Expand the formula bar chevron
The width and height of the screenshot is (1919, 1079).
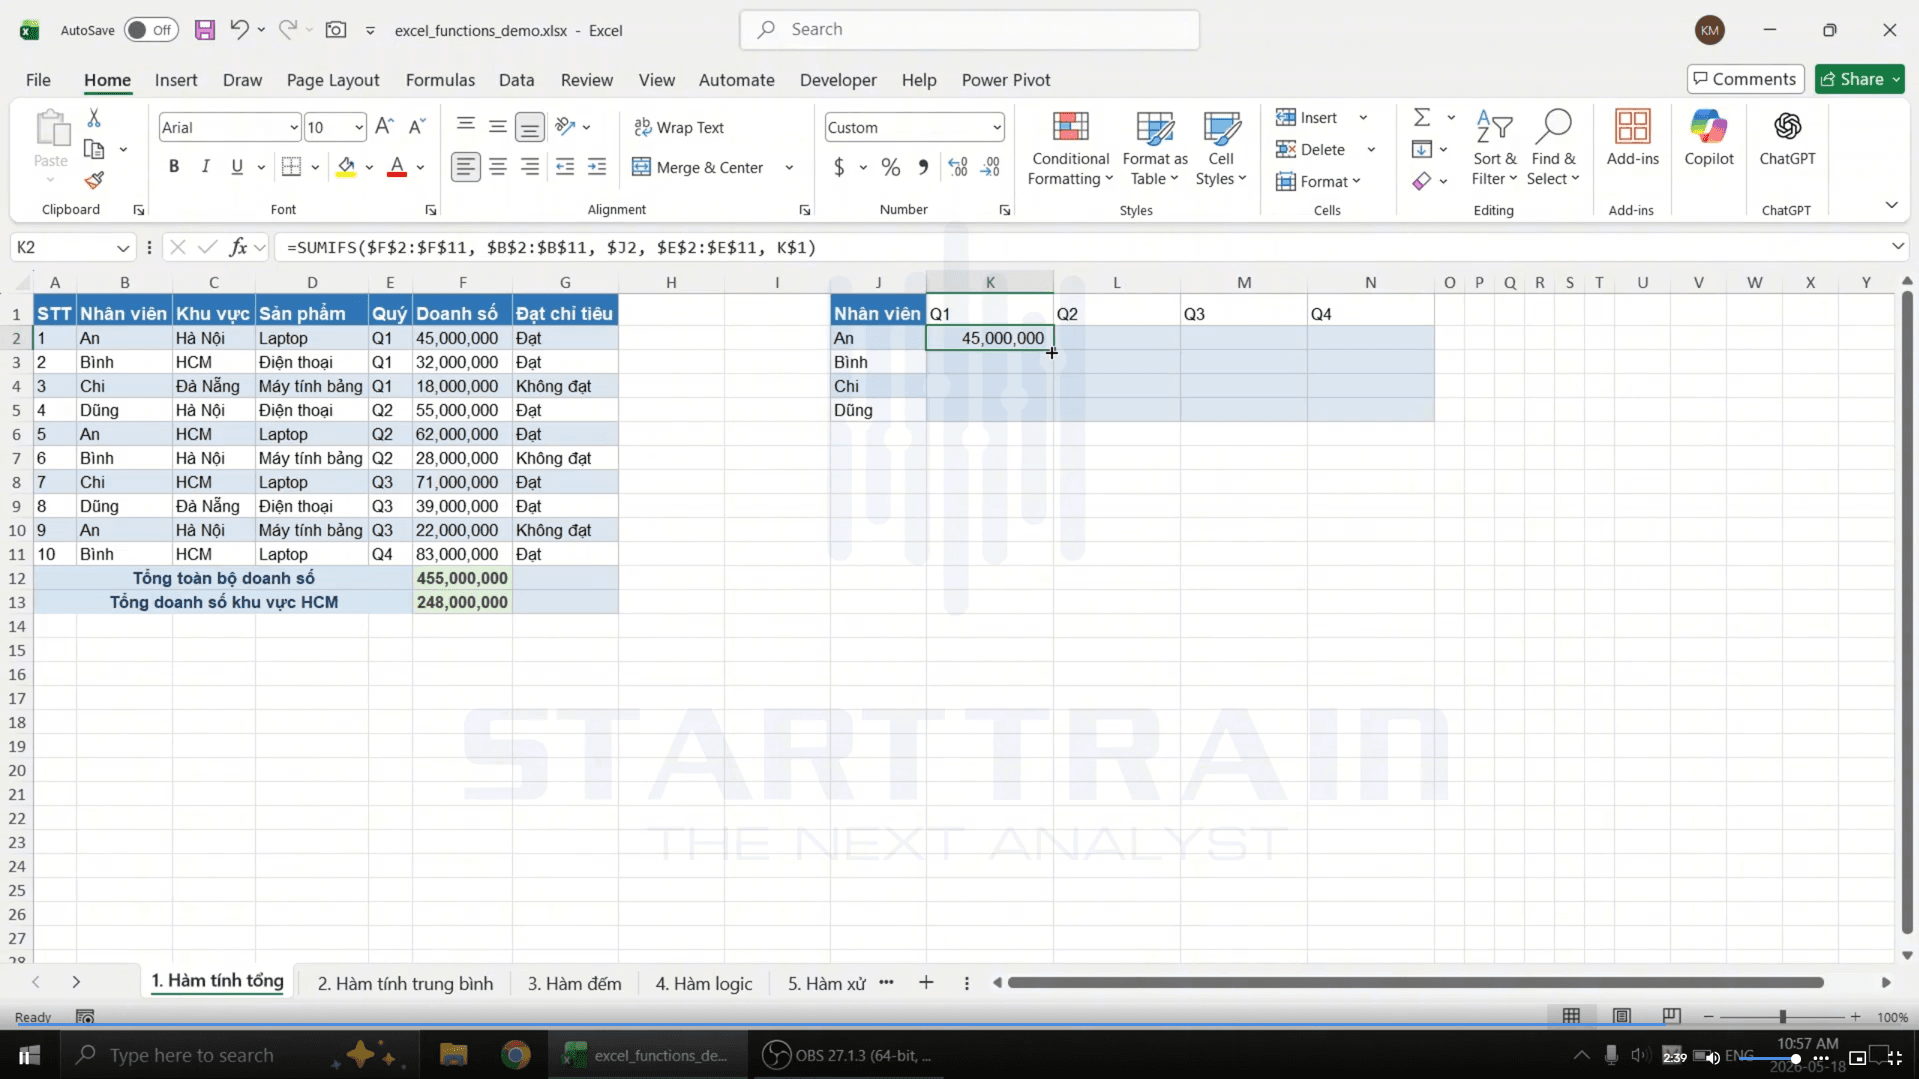coord(1897,246)
